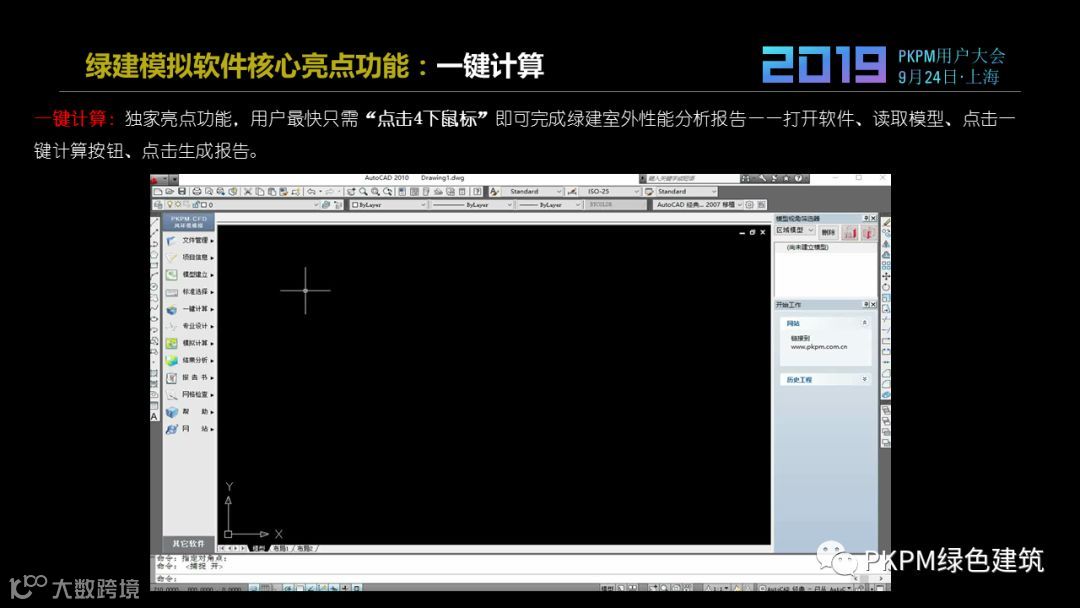The image size is (1080, 608).
Task: Select the Zoom window tool
Action: pyautogui.click(x=375, y=191)
